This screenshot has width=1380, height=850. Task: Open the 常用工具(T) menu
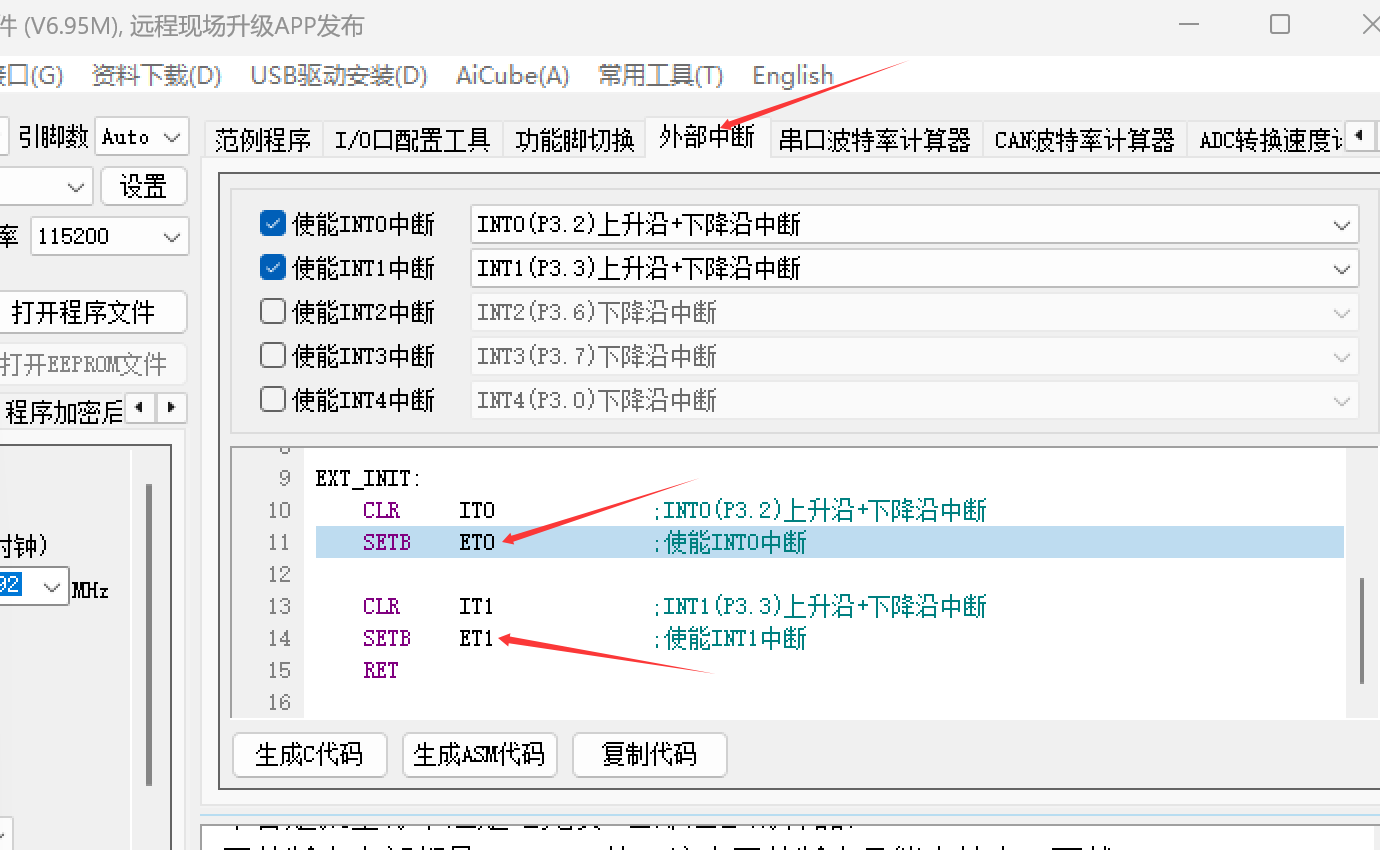click(660, 75)
